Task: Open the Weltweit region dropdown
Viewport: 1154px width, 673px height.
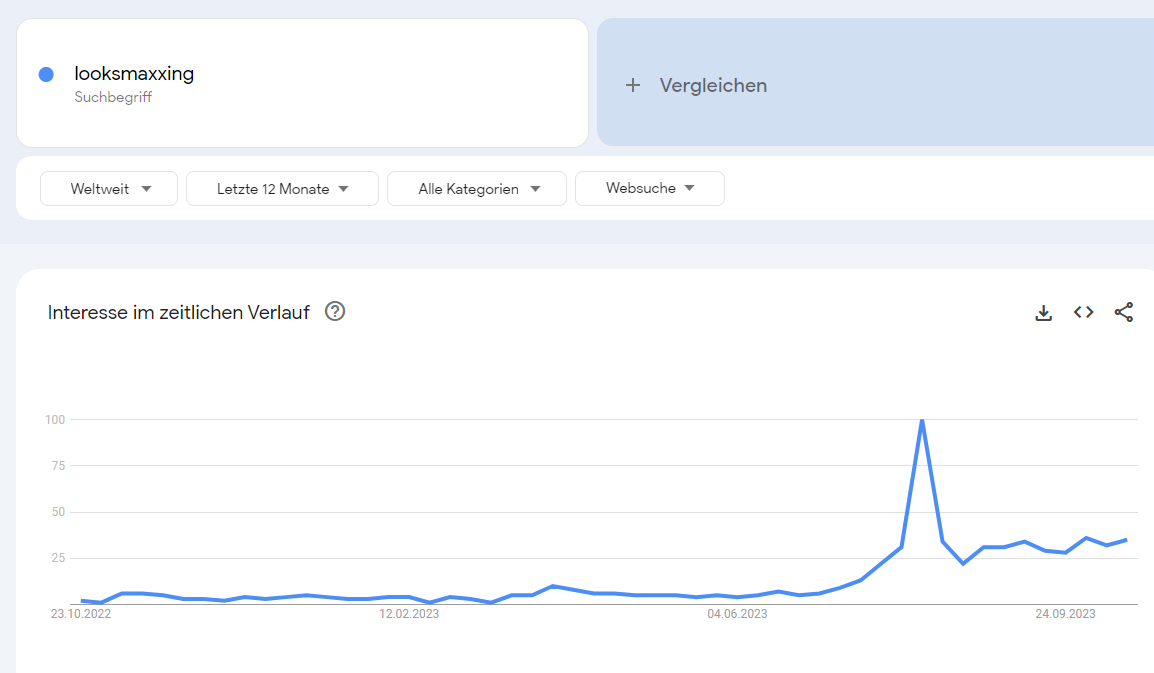Action: click(x=109, y=188)
